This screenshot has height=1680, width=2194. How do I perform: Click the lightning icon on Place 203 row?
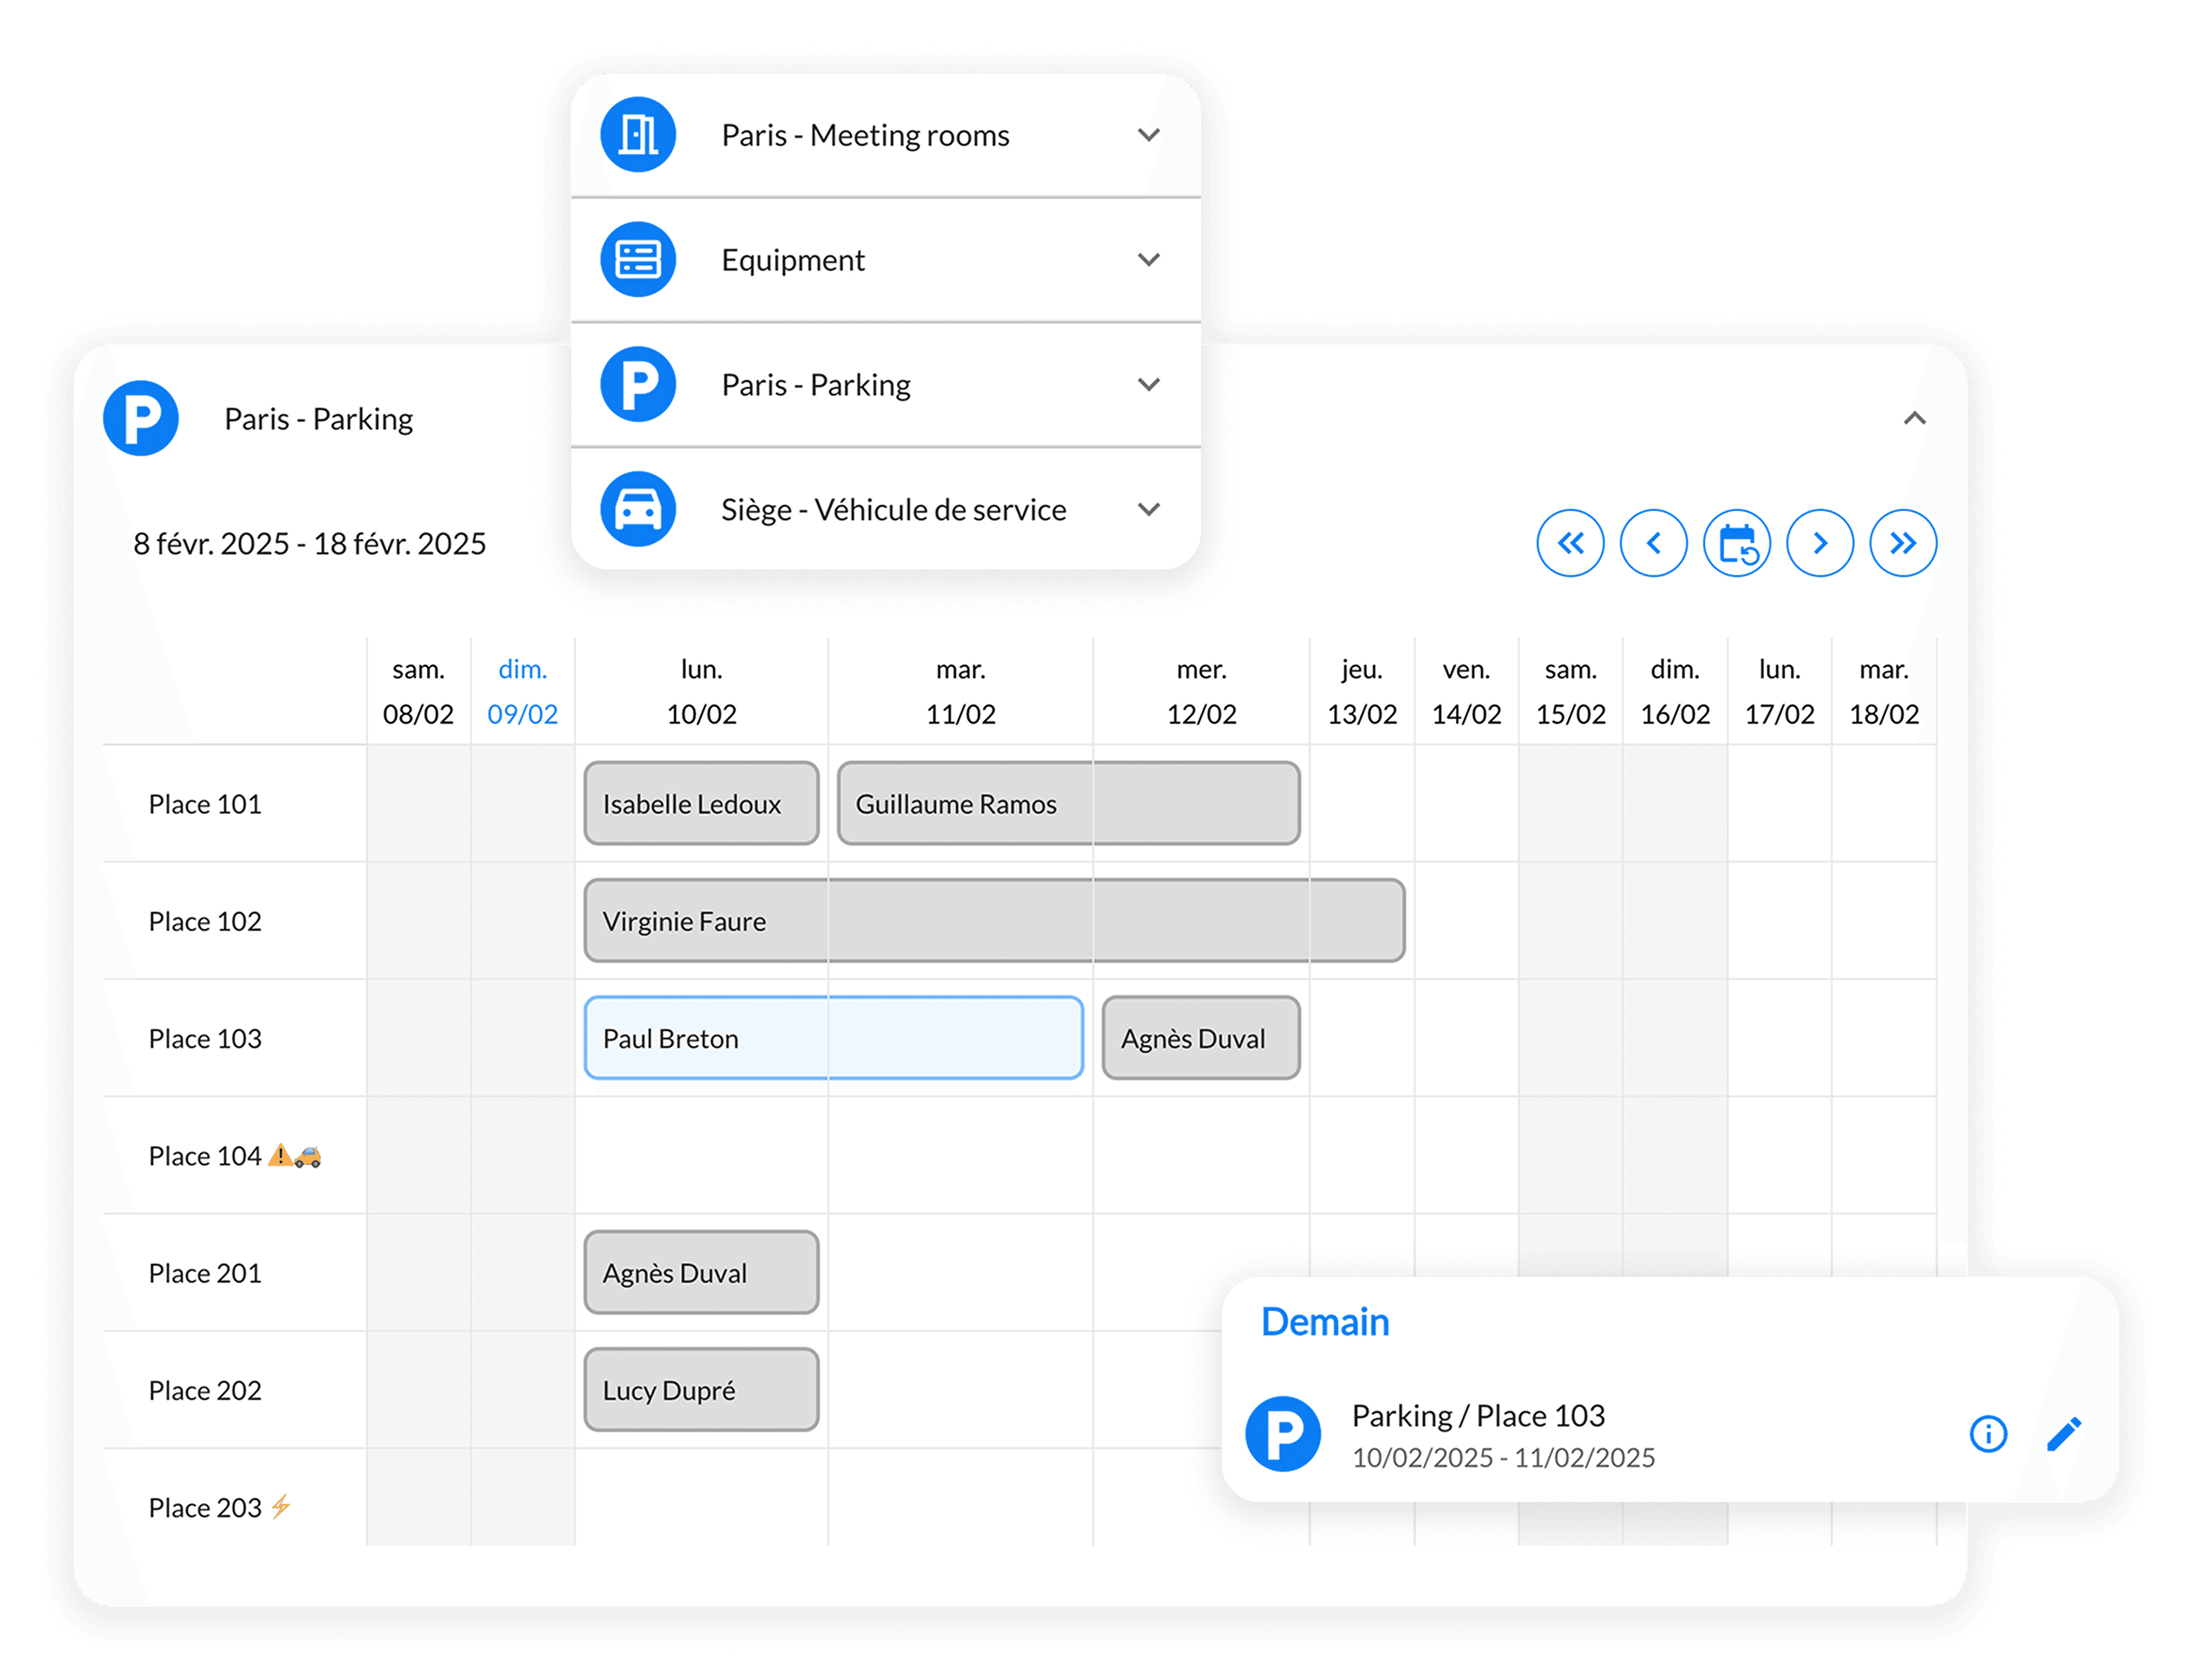(281, 1507)
